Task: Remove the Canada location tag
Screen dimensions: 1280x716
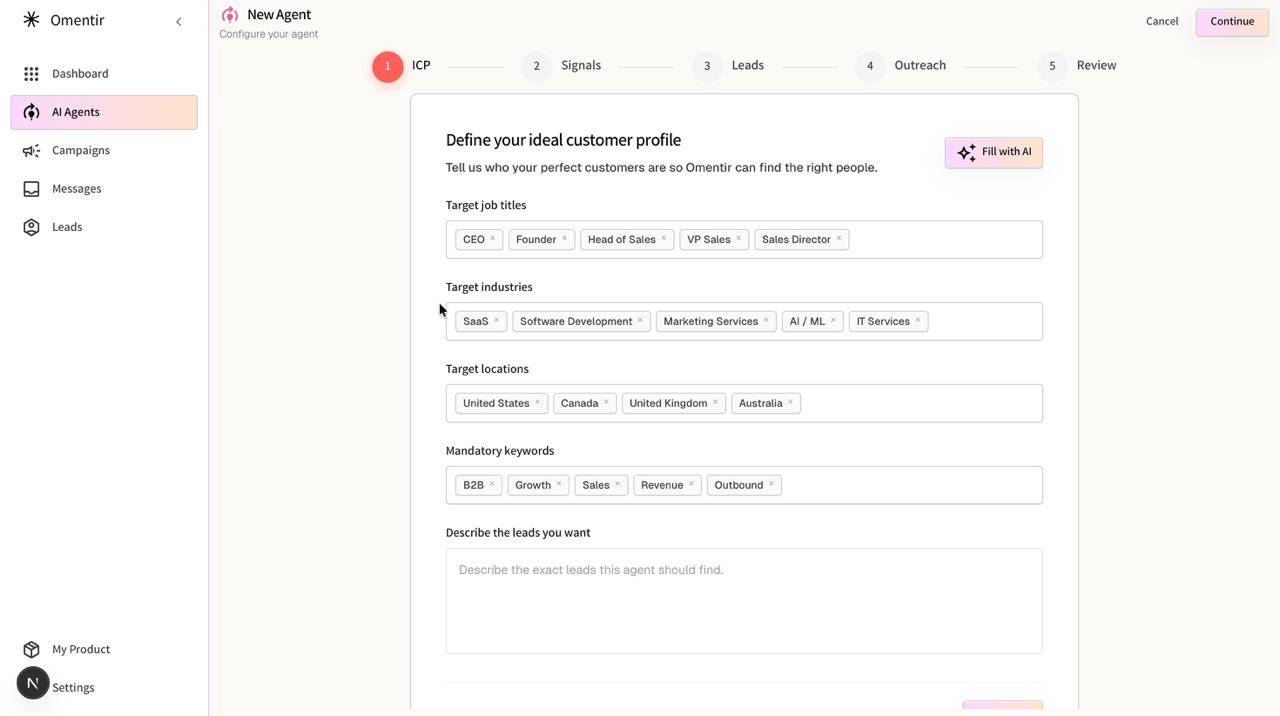Action: pos(605,403)
